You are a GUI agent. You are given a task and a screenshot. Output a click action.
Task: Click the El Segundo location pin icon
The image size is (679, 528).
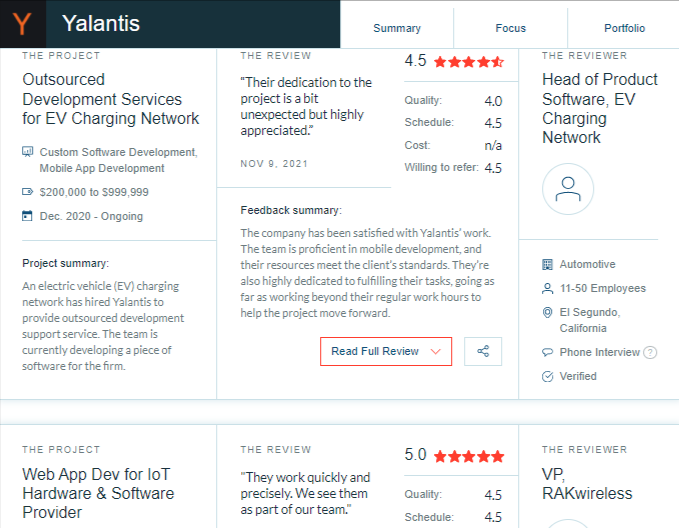coord(547,314)
